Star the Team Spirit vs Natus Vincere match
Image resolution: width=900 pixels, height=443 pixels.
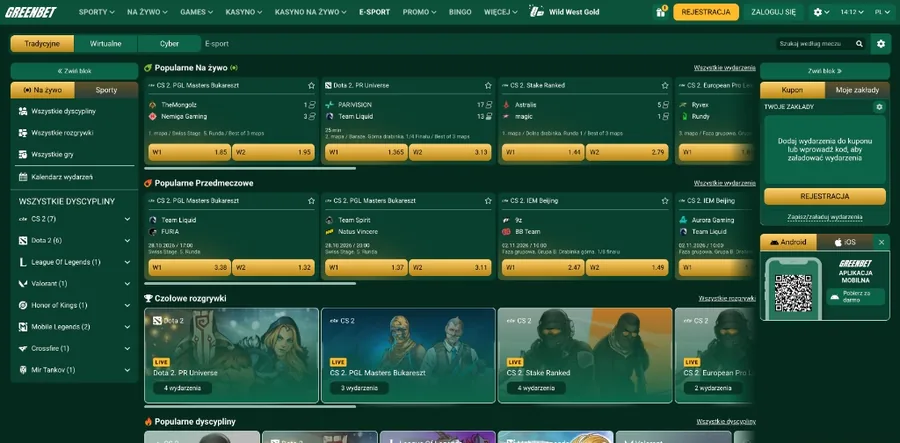tap(488, 201)
